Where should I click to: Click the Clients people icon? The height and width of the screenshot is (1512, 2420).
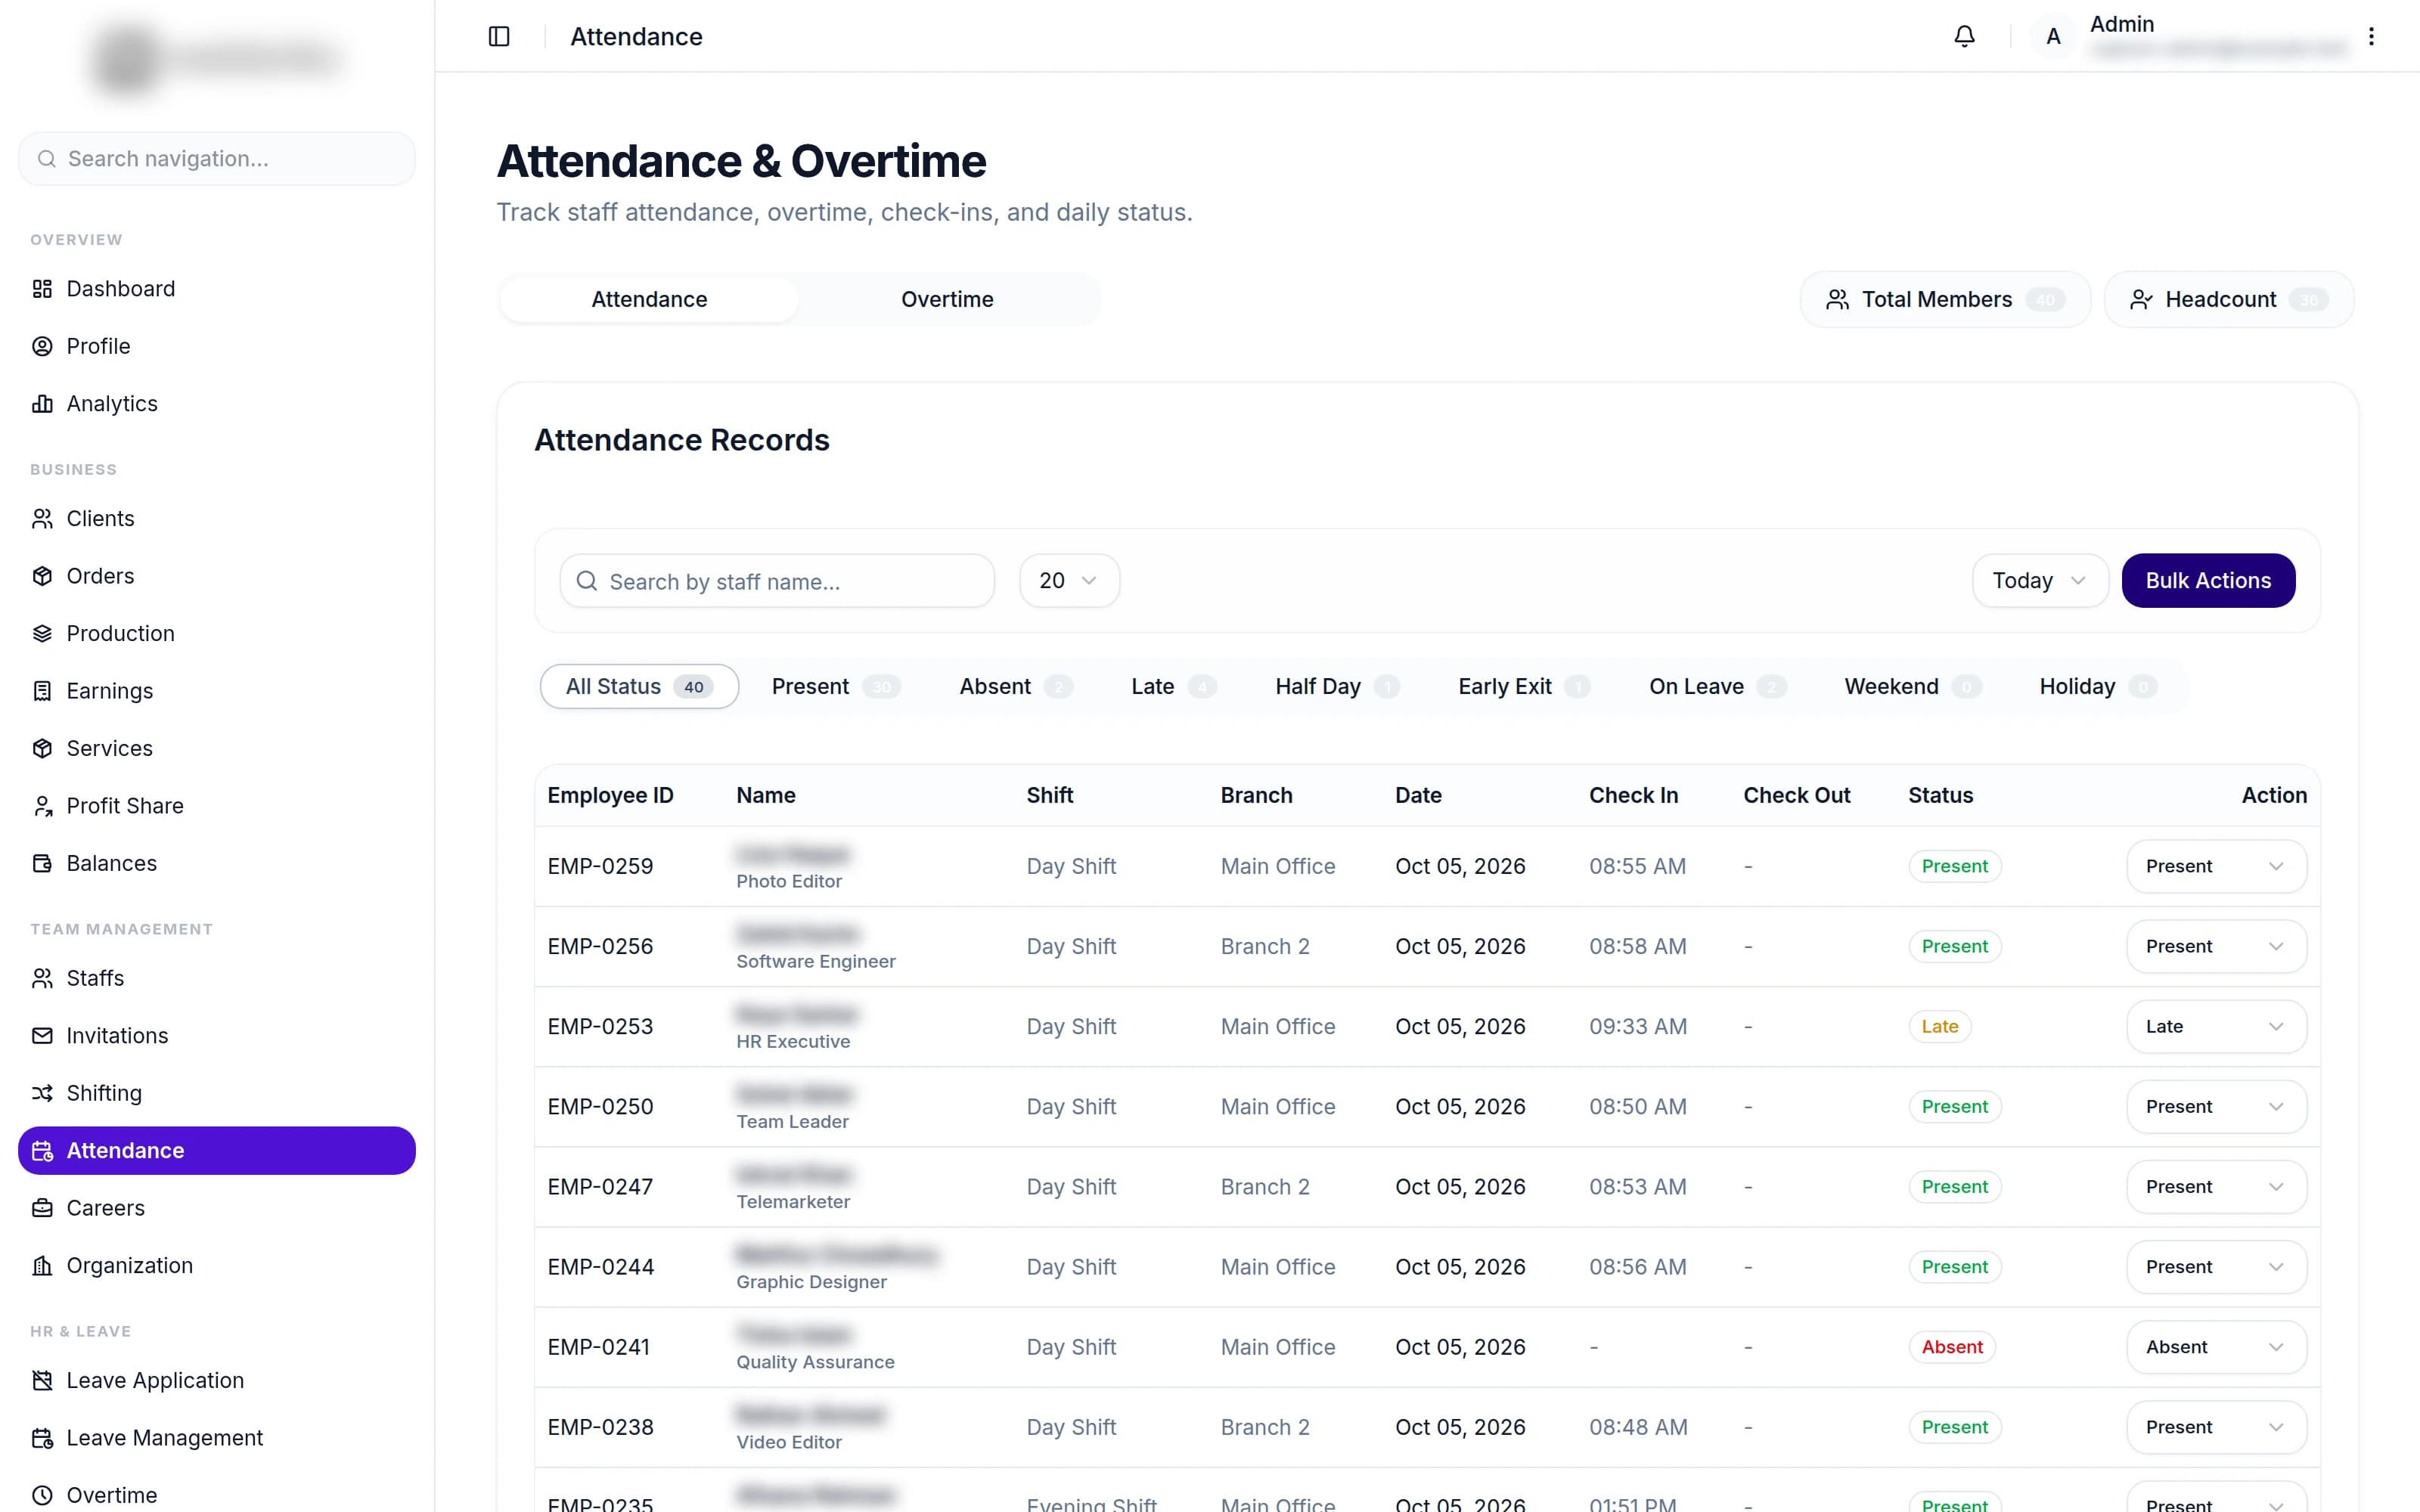[42, 519]
